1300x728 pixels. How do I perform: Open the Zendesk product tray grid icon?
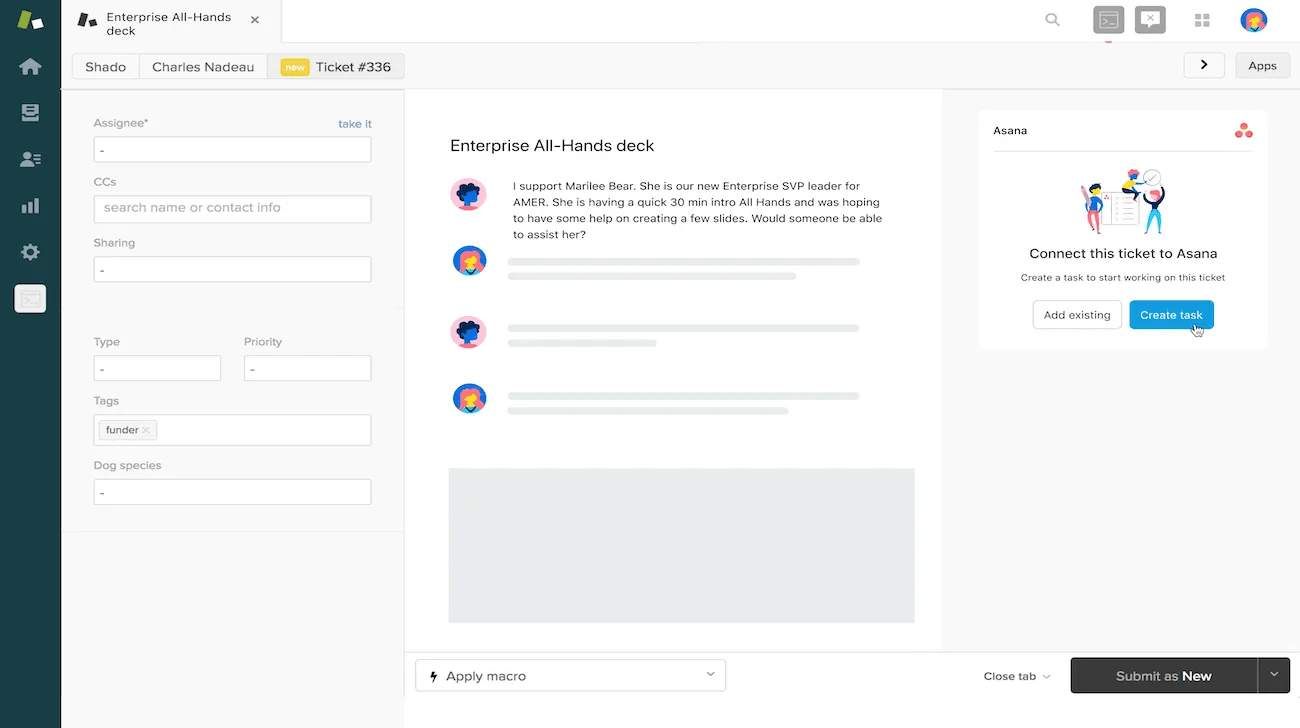tap(1202, 19)
